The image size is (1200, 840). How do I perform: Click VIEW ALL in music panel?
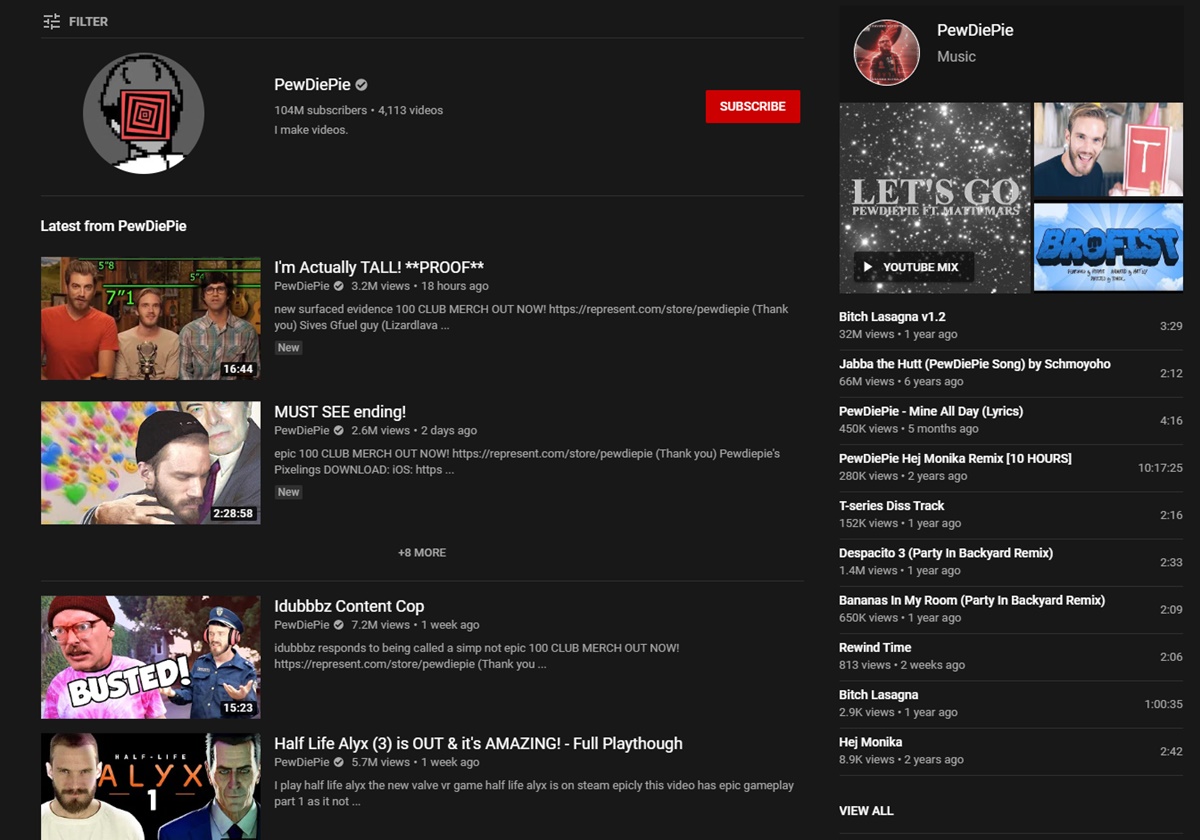[866, 811]
